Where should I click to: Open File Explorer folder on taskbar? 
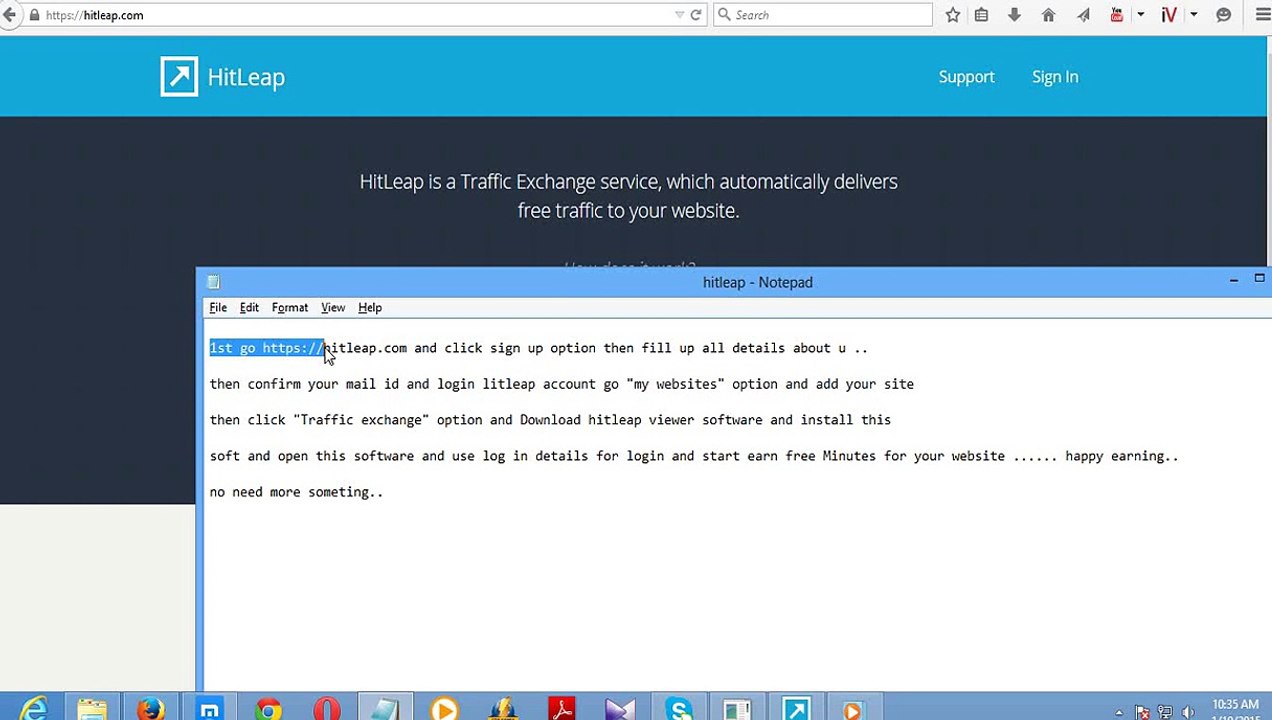point(92,708)
